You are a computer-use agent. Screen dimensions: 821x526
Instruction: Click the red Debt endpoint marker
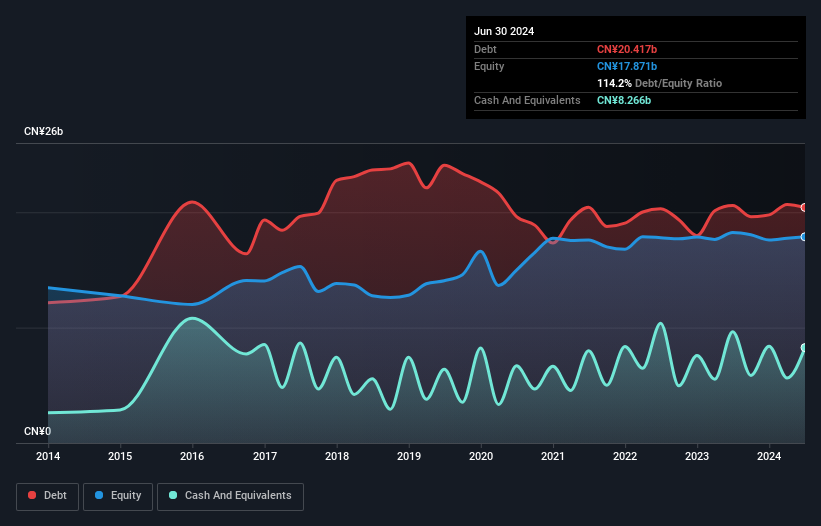pos(804,207)
